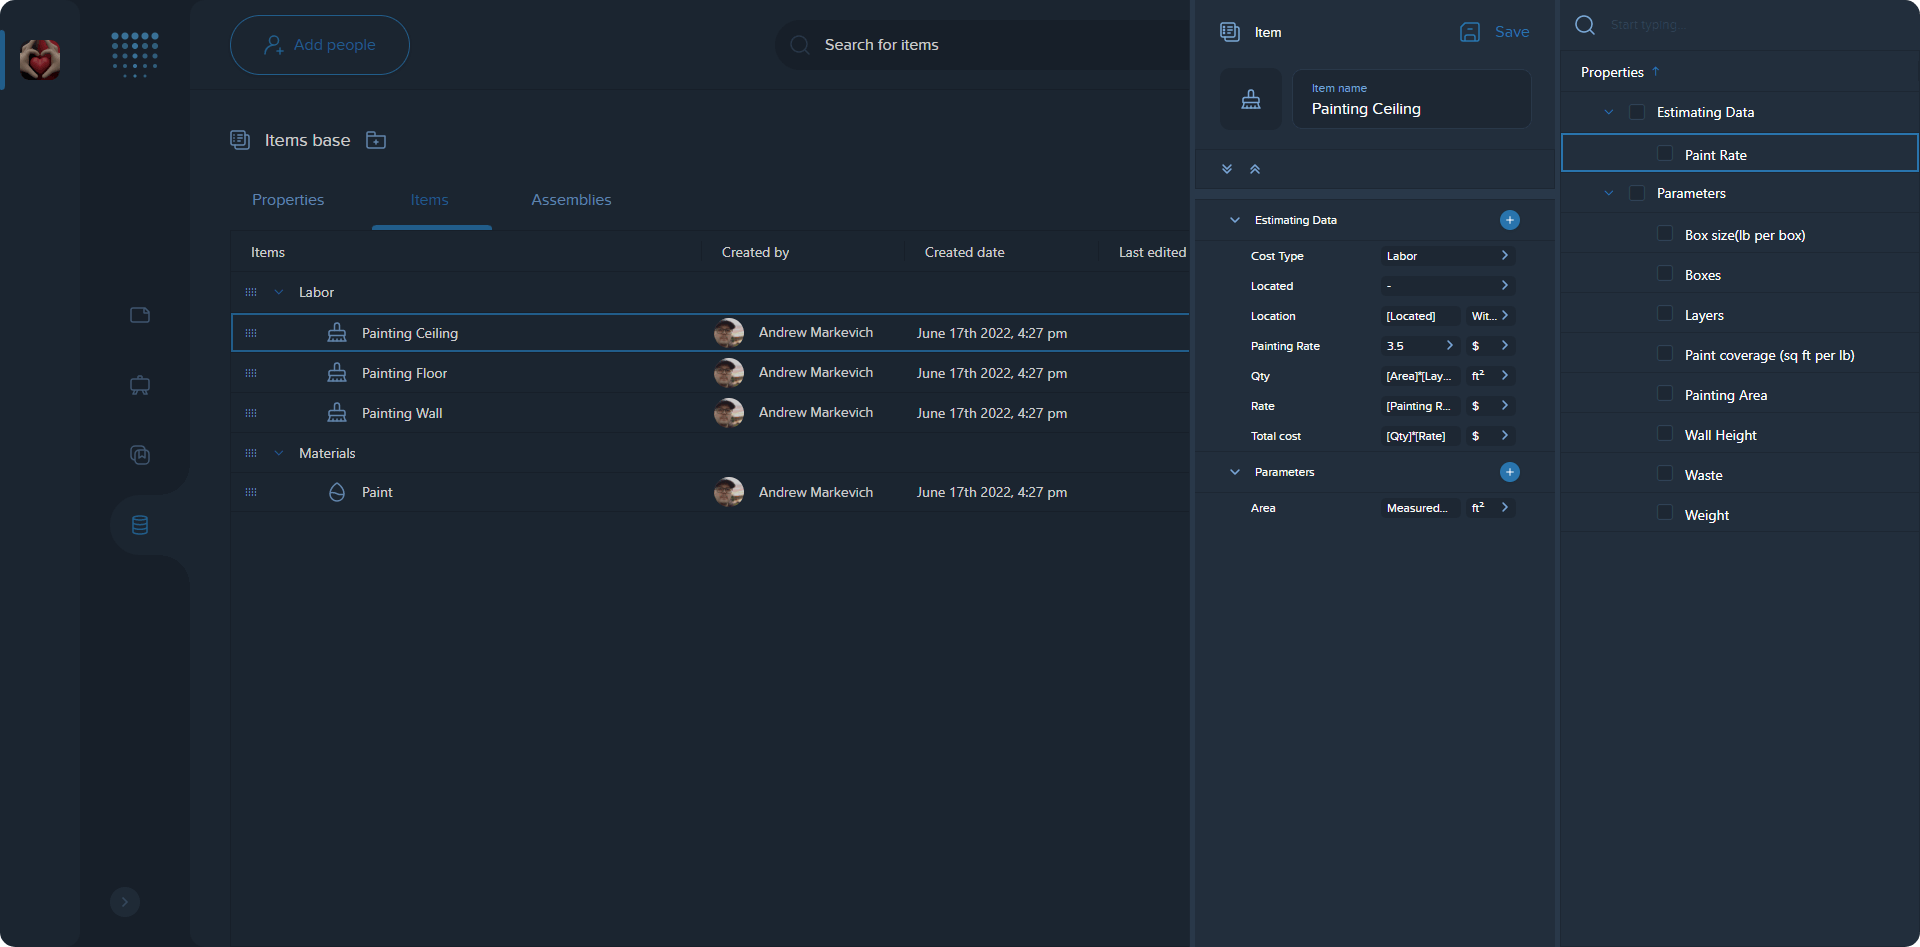Open the Qty unit ft² arrow

tap(1504, 376)
